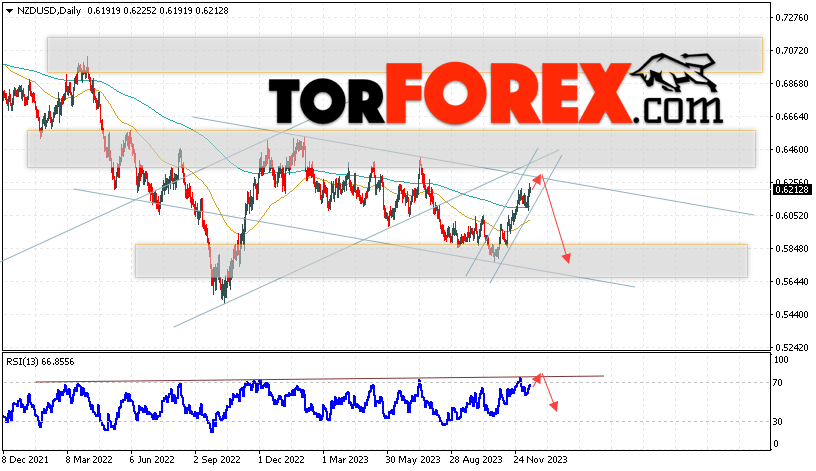Click the 1 Dec 2022 date label
This screenshot has height=471, width=816.
tap(281, 460)
